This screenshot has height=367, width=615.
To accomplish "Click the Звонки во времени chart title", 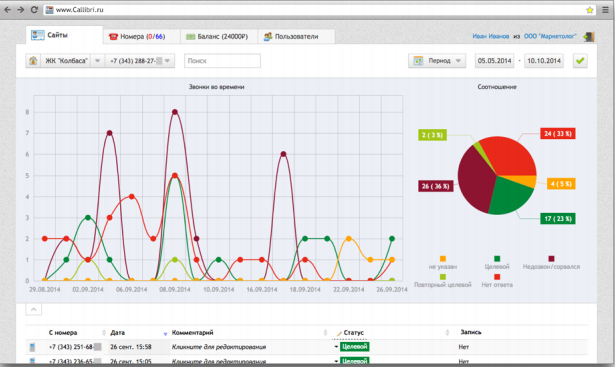I will 217,87.
